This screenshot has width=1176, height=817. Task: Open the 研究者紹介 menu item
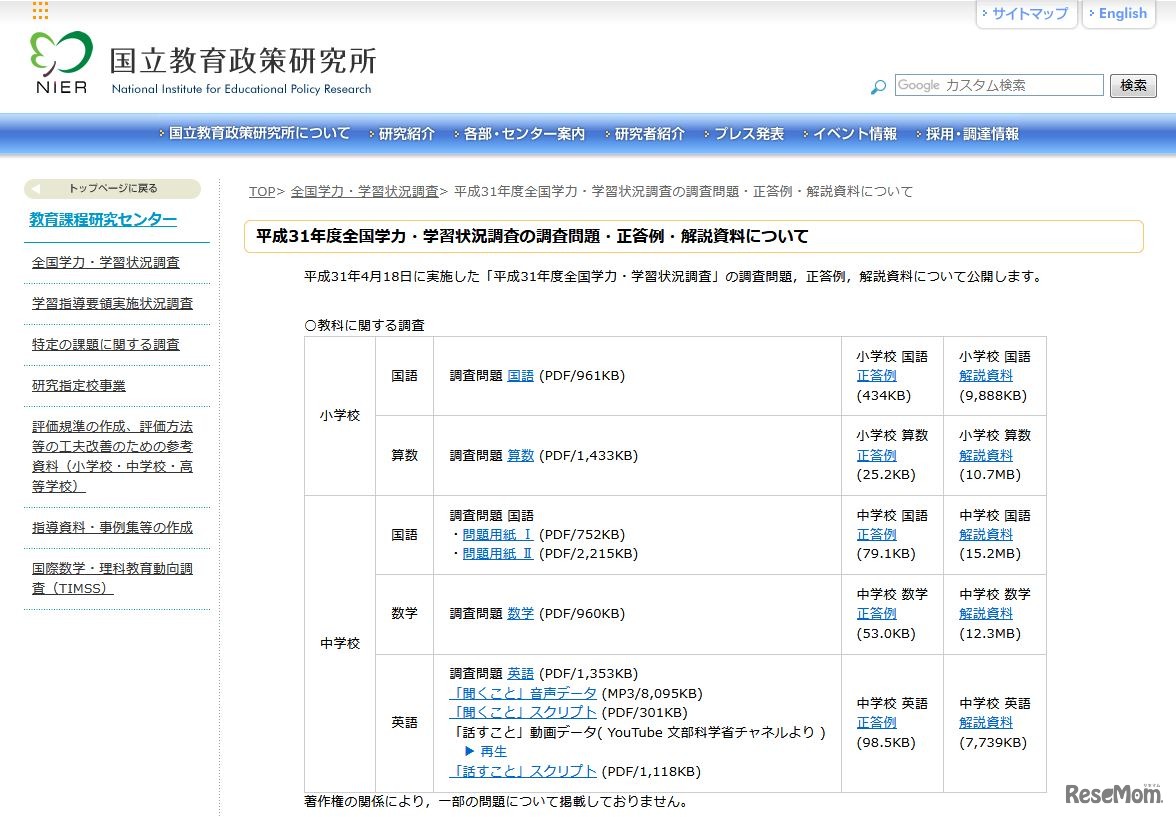point(649,134)
